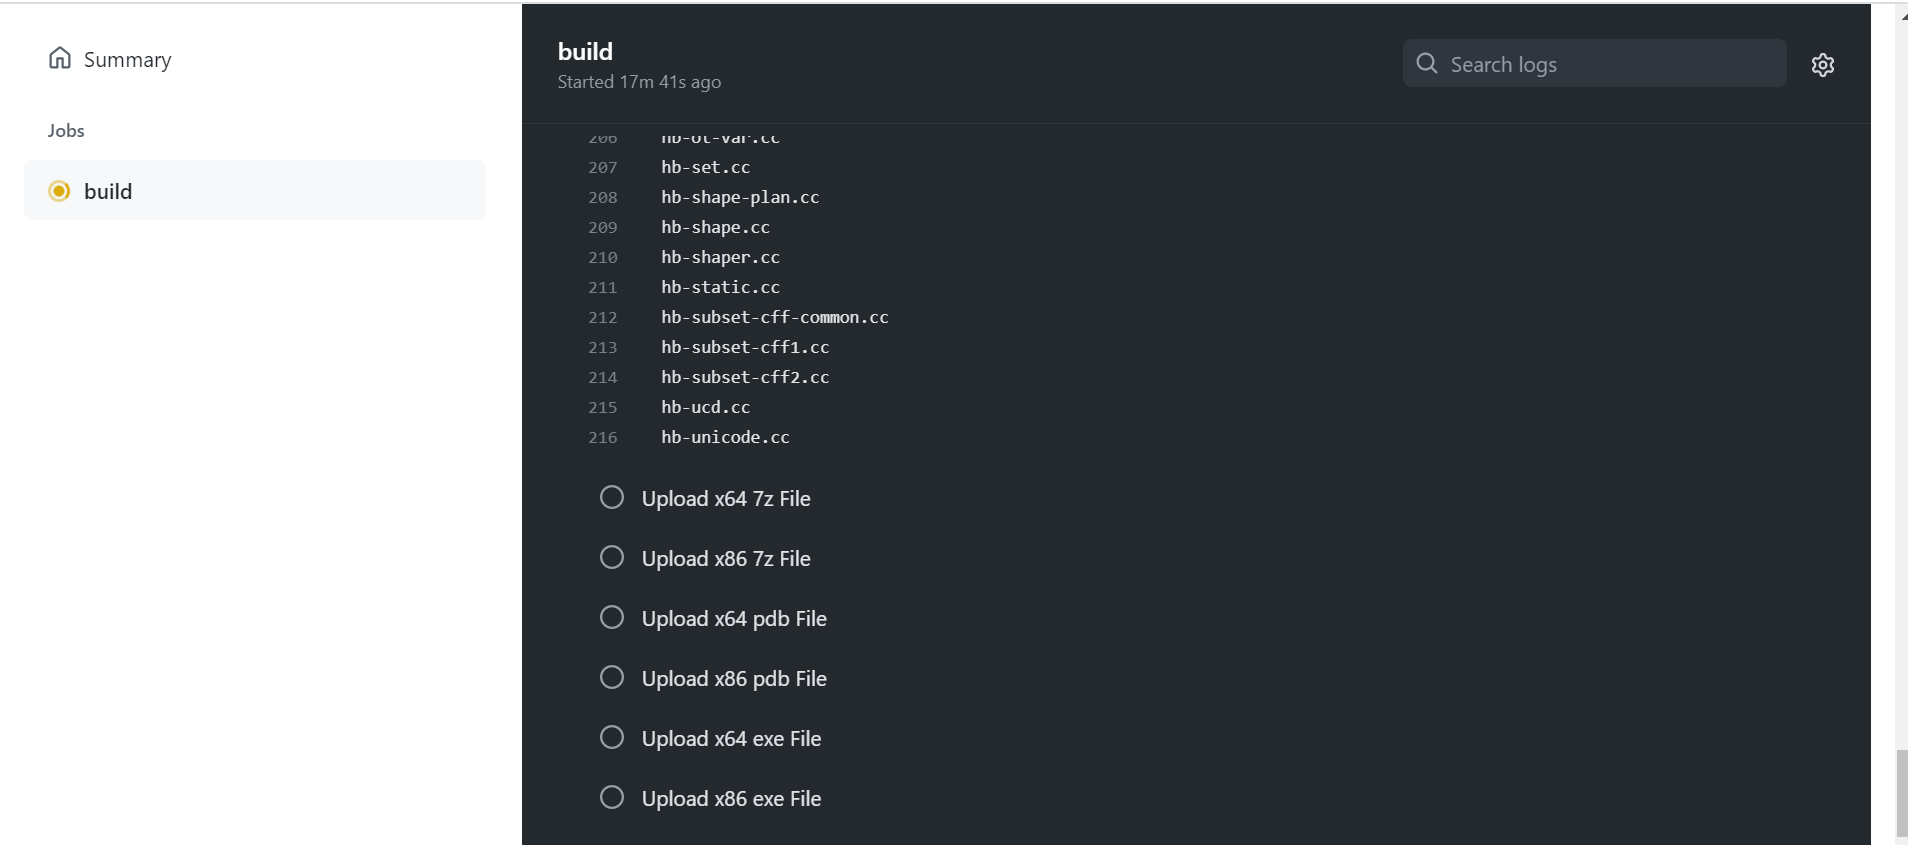Click line number 212 in the log

602,317
